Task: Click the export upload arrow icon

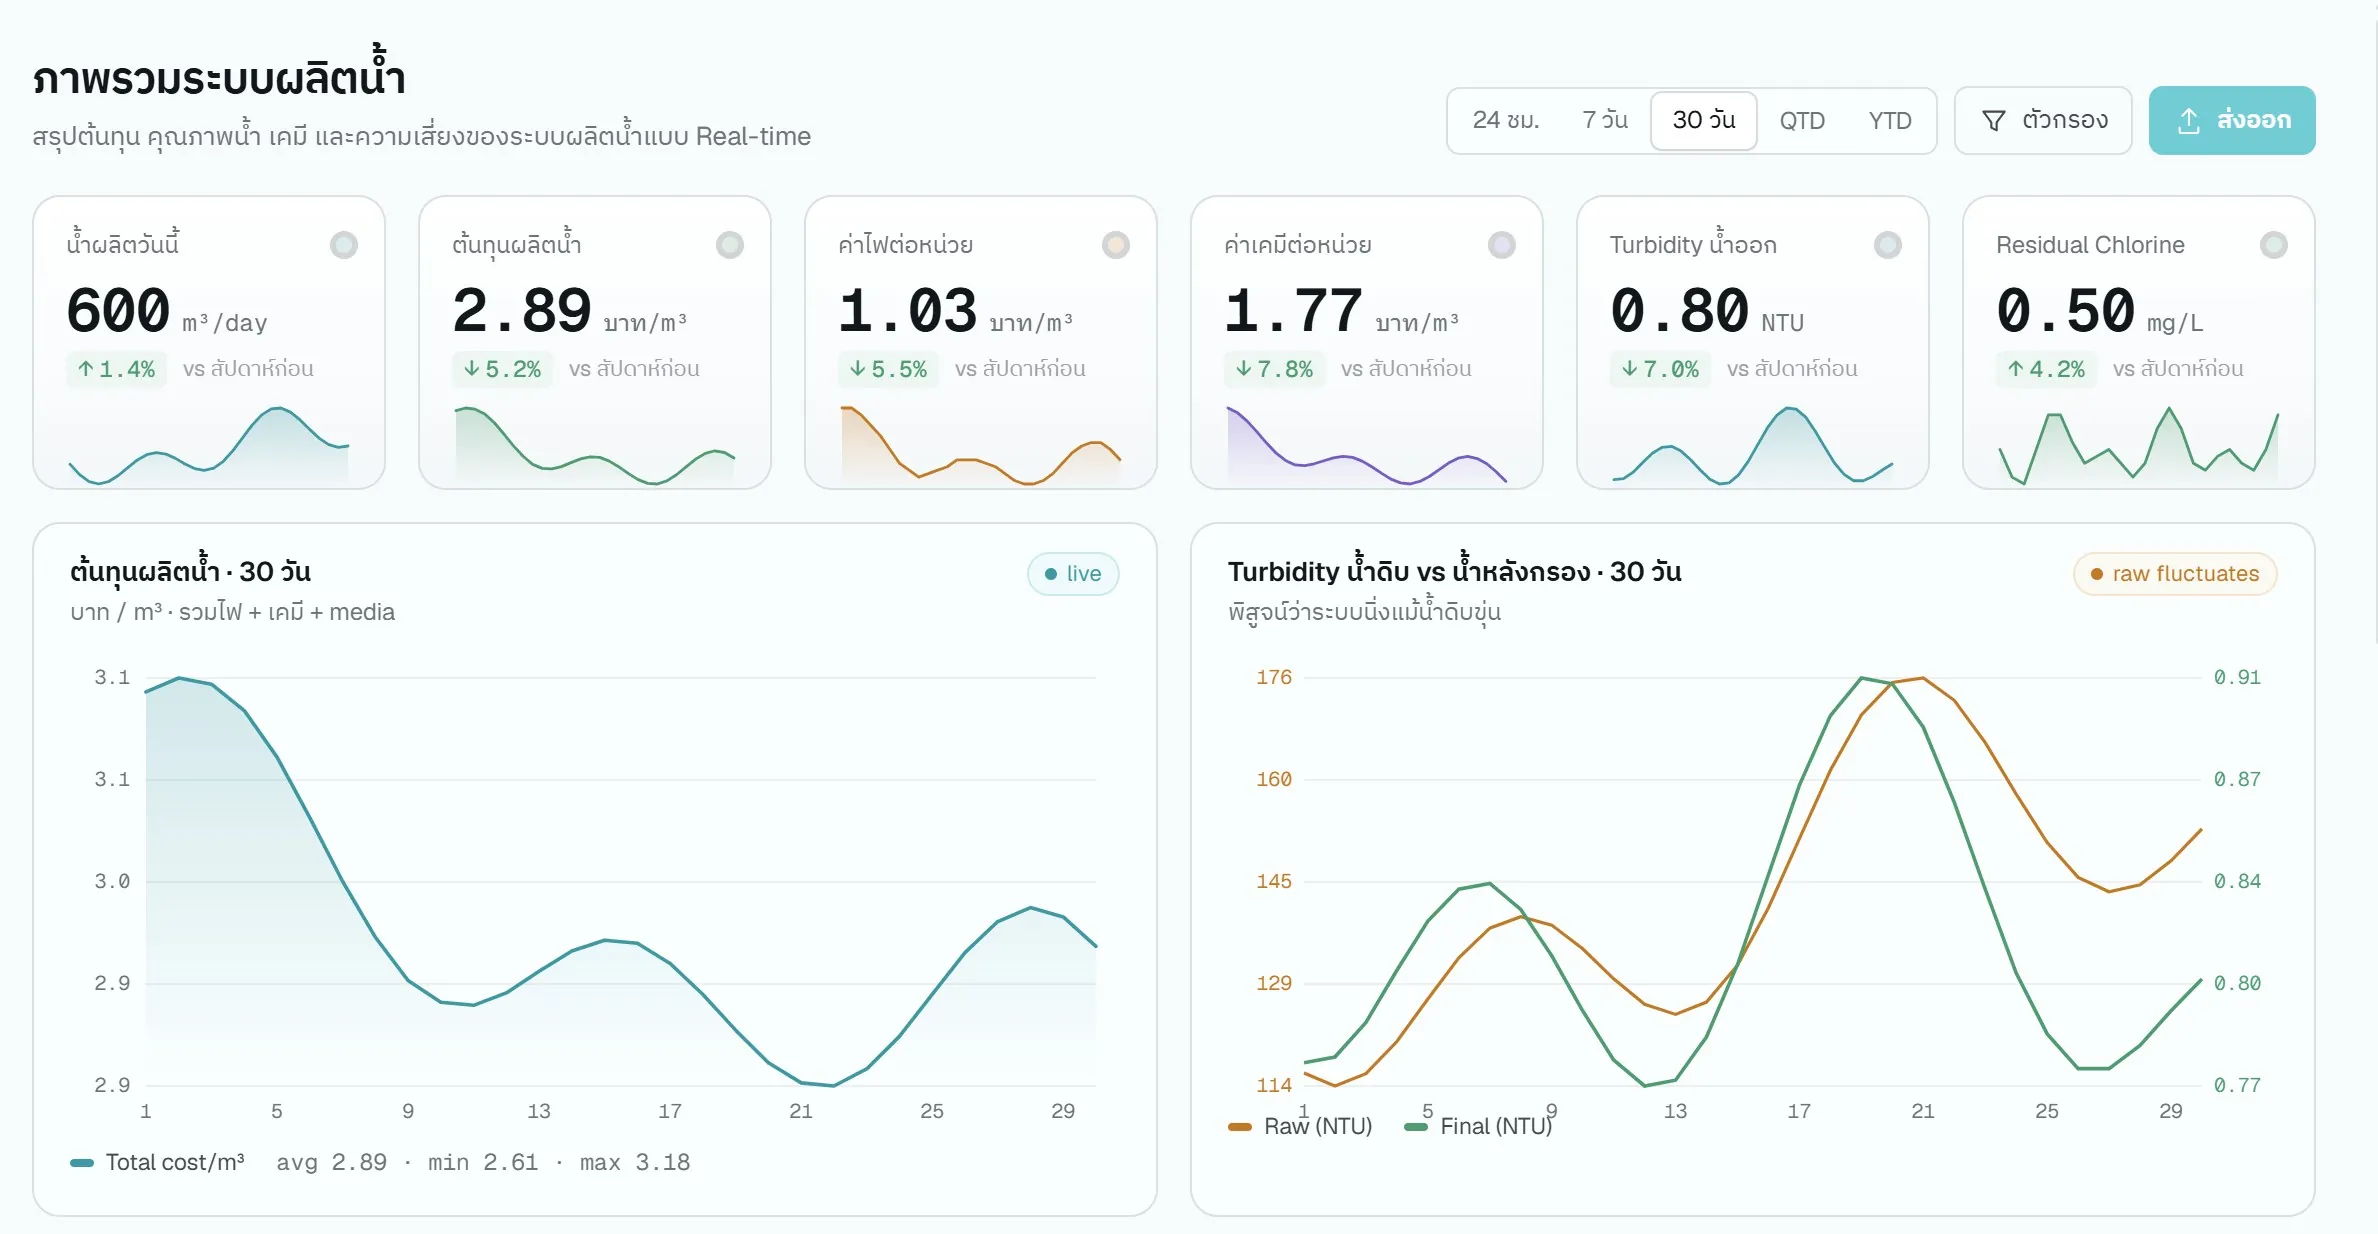Action: pos(2188,121)
